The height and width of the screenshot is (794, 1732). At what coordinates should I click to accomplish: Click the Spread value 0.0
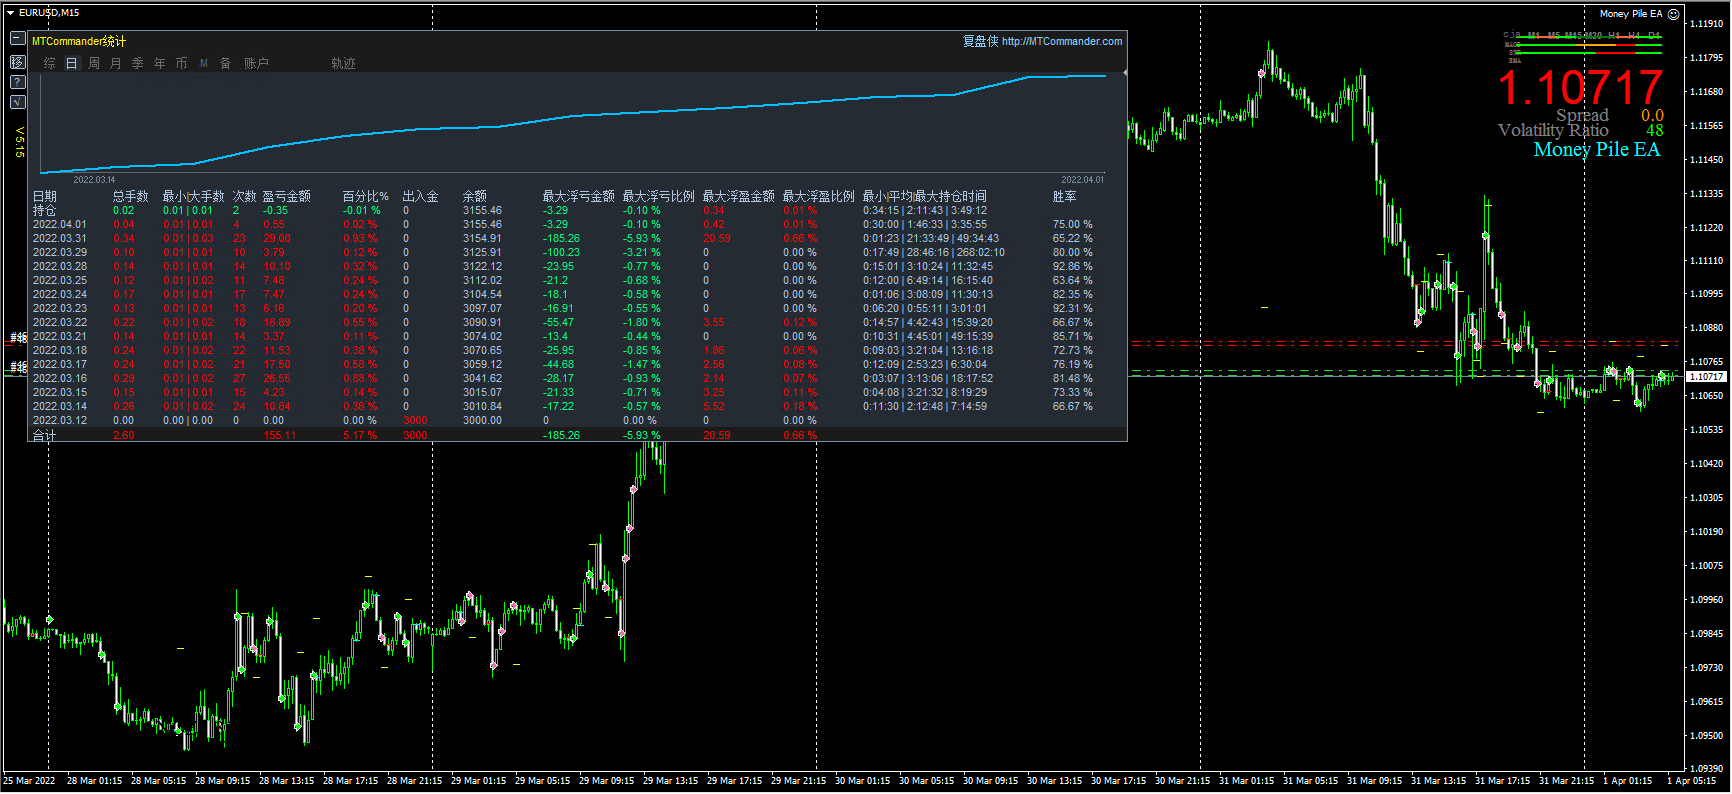(1652, 116)
